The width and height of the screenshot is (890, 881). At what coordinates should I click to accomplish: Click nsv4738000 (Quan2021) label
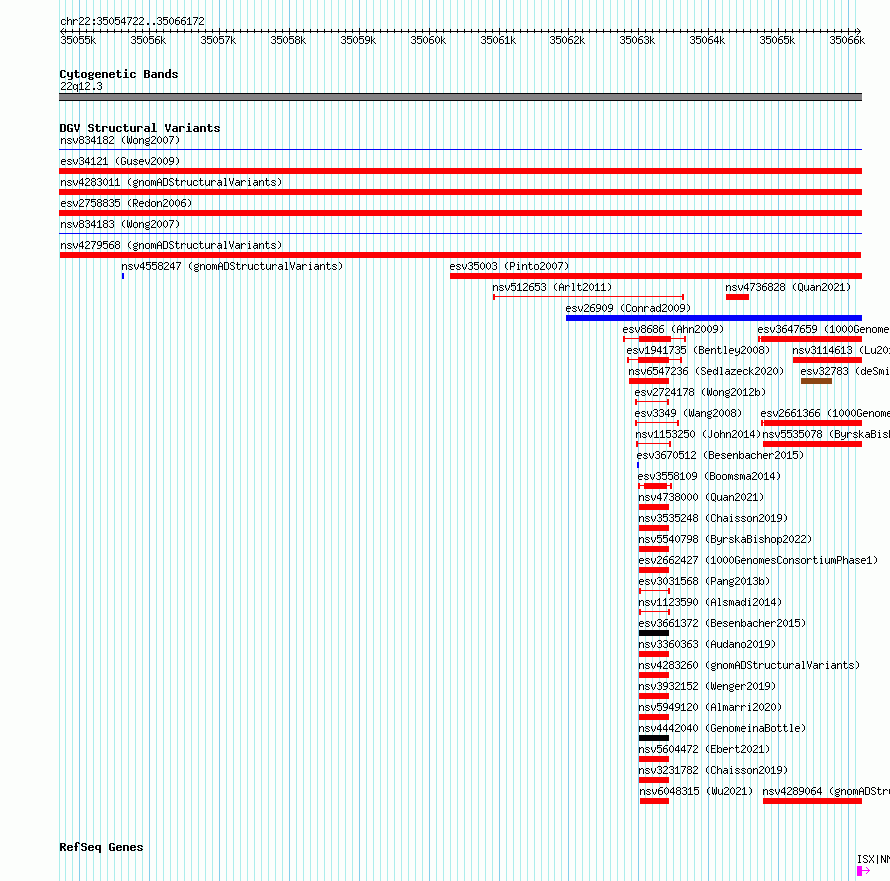click(x=701, y=497)
